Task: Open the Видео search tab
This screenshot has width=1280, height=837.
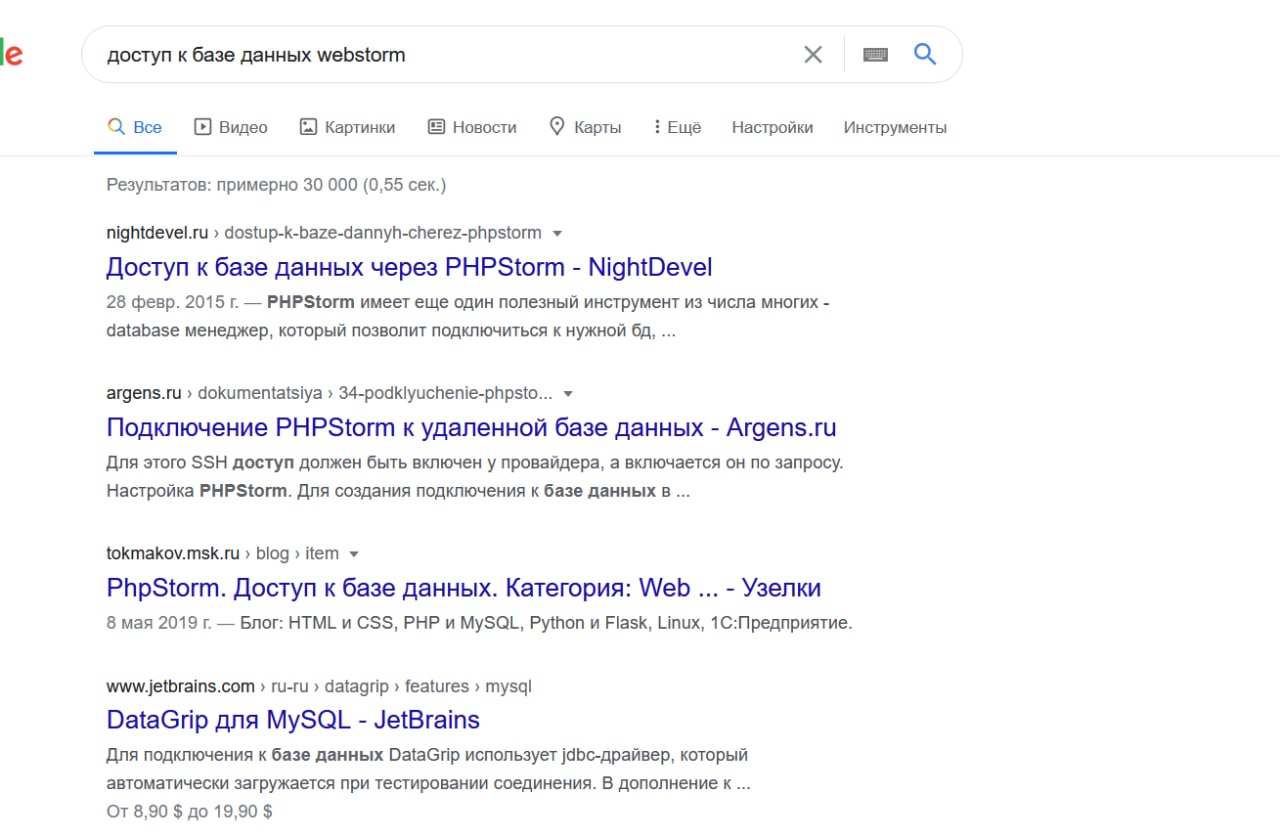Action: [231, 127]
